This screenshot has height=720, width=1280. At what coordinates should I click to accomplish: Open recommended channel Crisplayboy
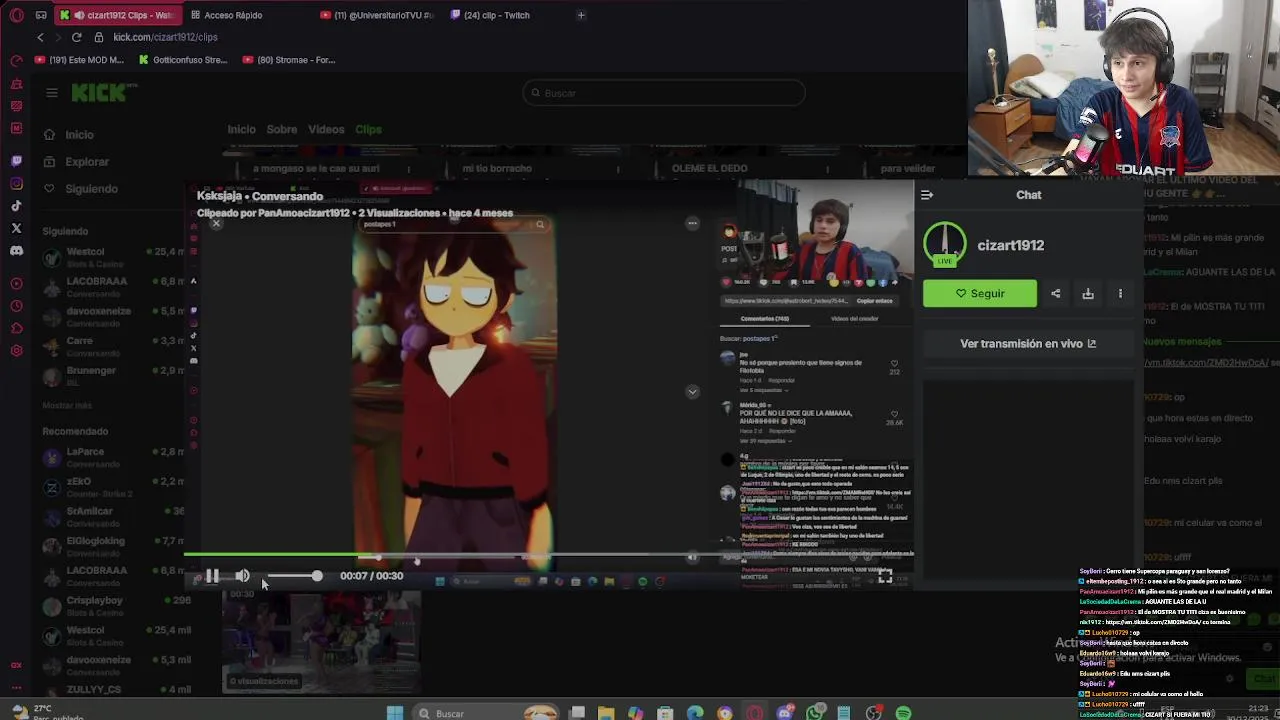[115, 606]
